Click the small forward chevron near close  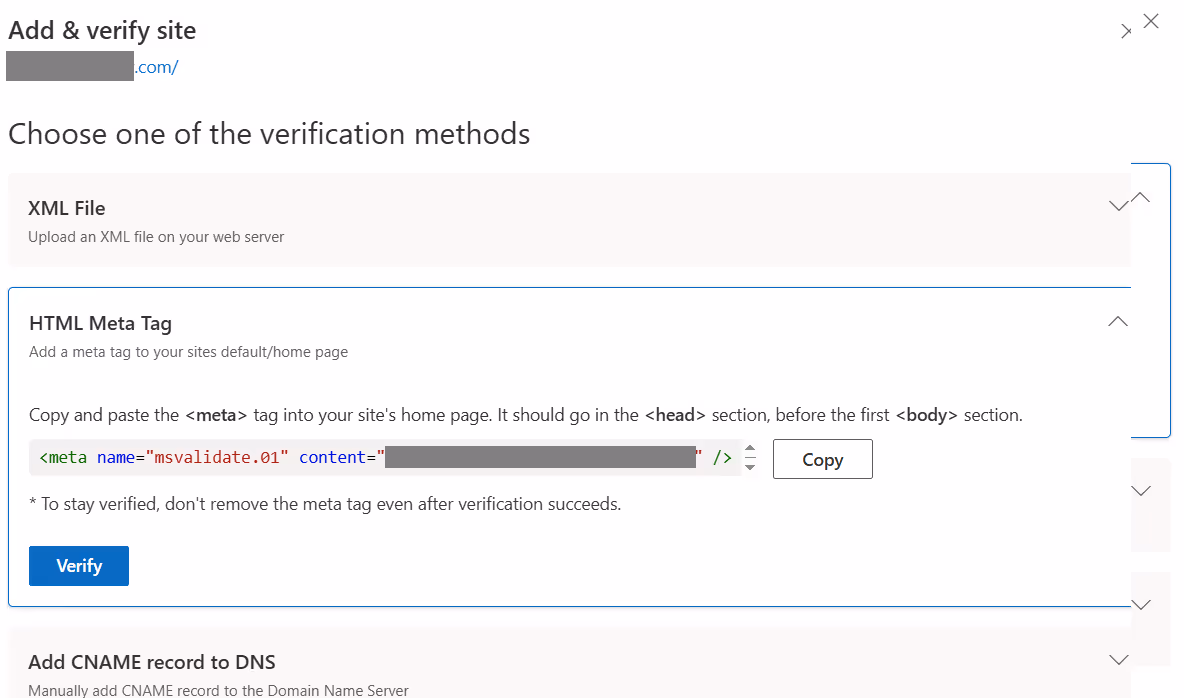[x=1126, y=31]
